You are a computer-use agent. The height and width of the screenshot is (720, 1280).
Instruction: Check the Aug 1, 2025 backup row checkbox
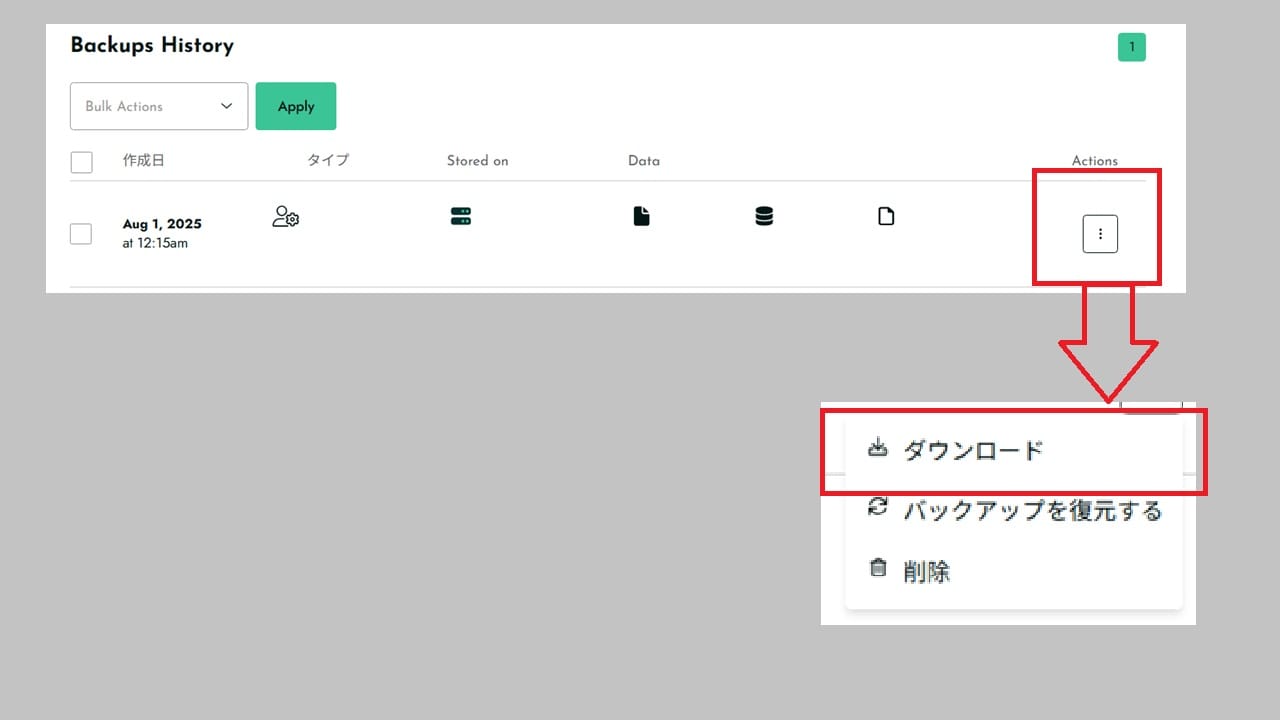click(x=81, y=234)
